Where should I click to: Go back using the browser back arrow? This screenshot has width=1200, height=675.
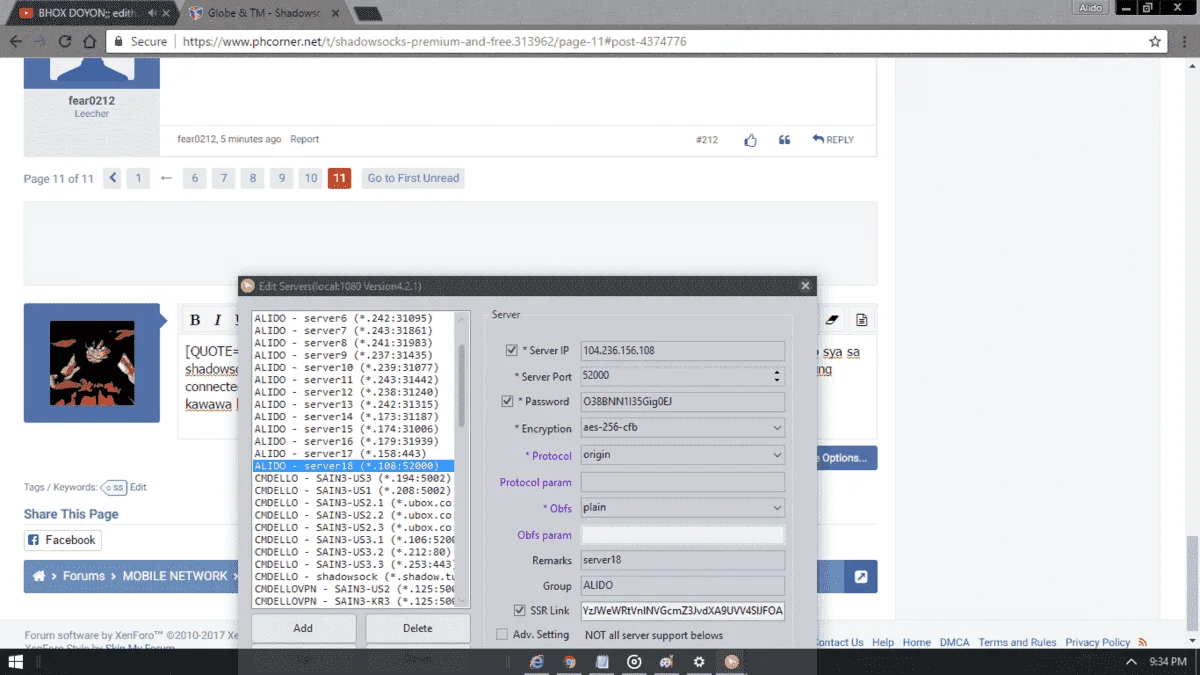(x=15, y=42)
